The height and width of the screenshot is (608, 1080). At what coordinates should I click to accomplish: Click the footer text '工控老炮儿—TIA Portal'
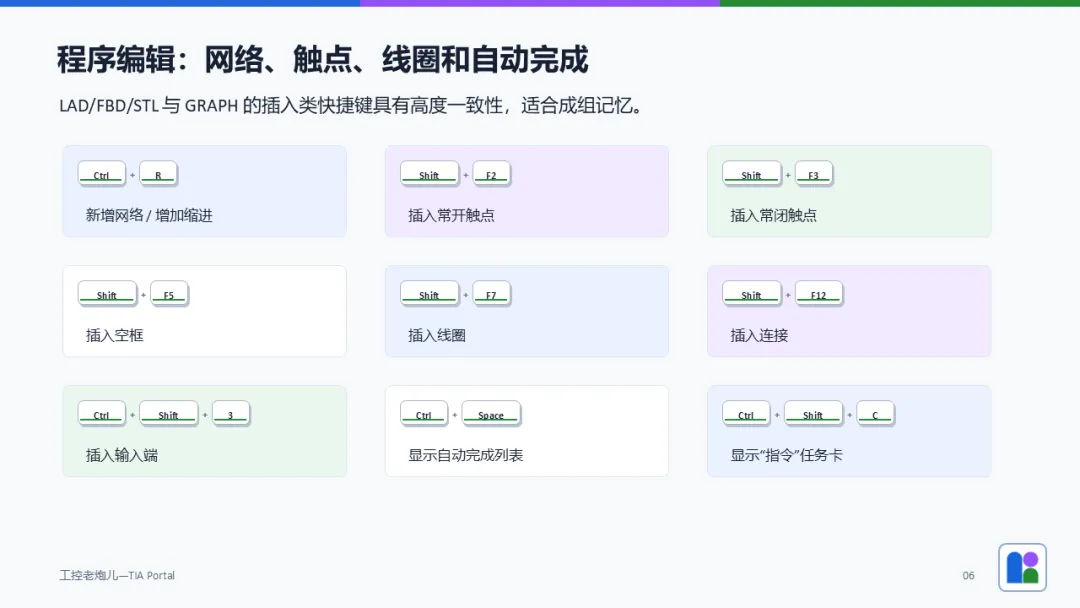pyautogui.click(x=117, y=575)
